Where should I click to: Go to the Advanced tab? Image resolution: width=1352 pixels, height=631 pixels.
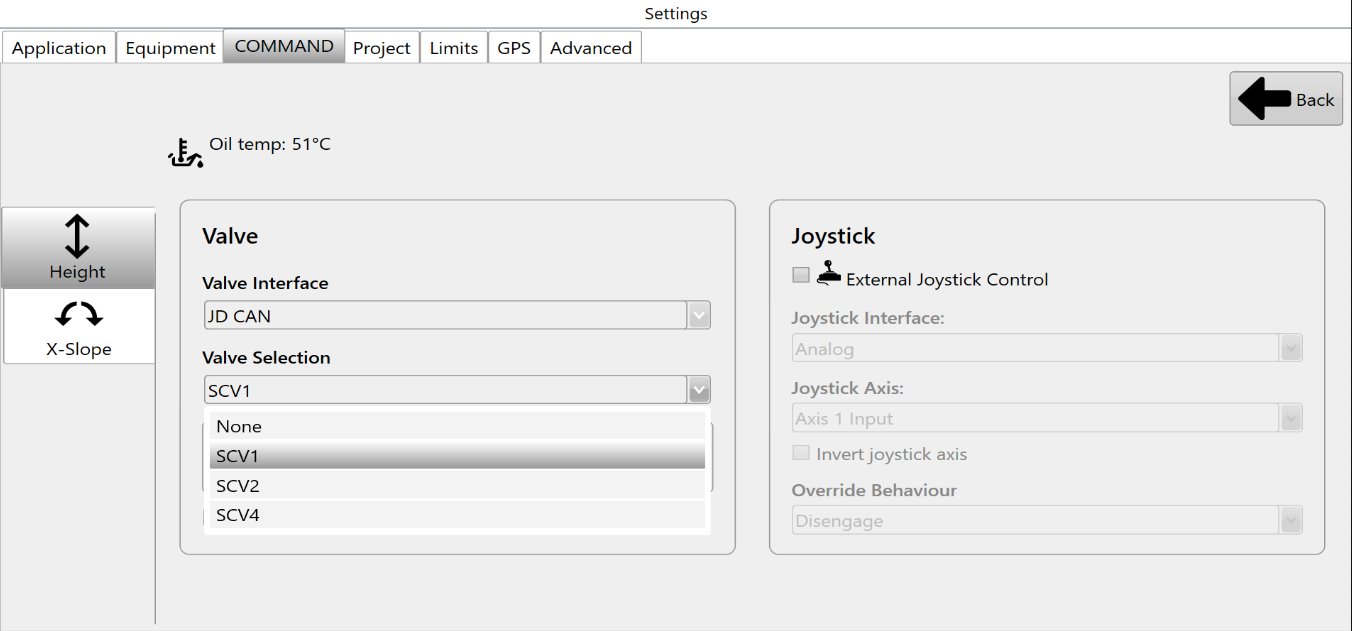[x=591, y=47]
